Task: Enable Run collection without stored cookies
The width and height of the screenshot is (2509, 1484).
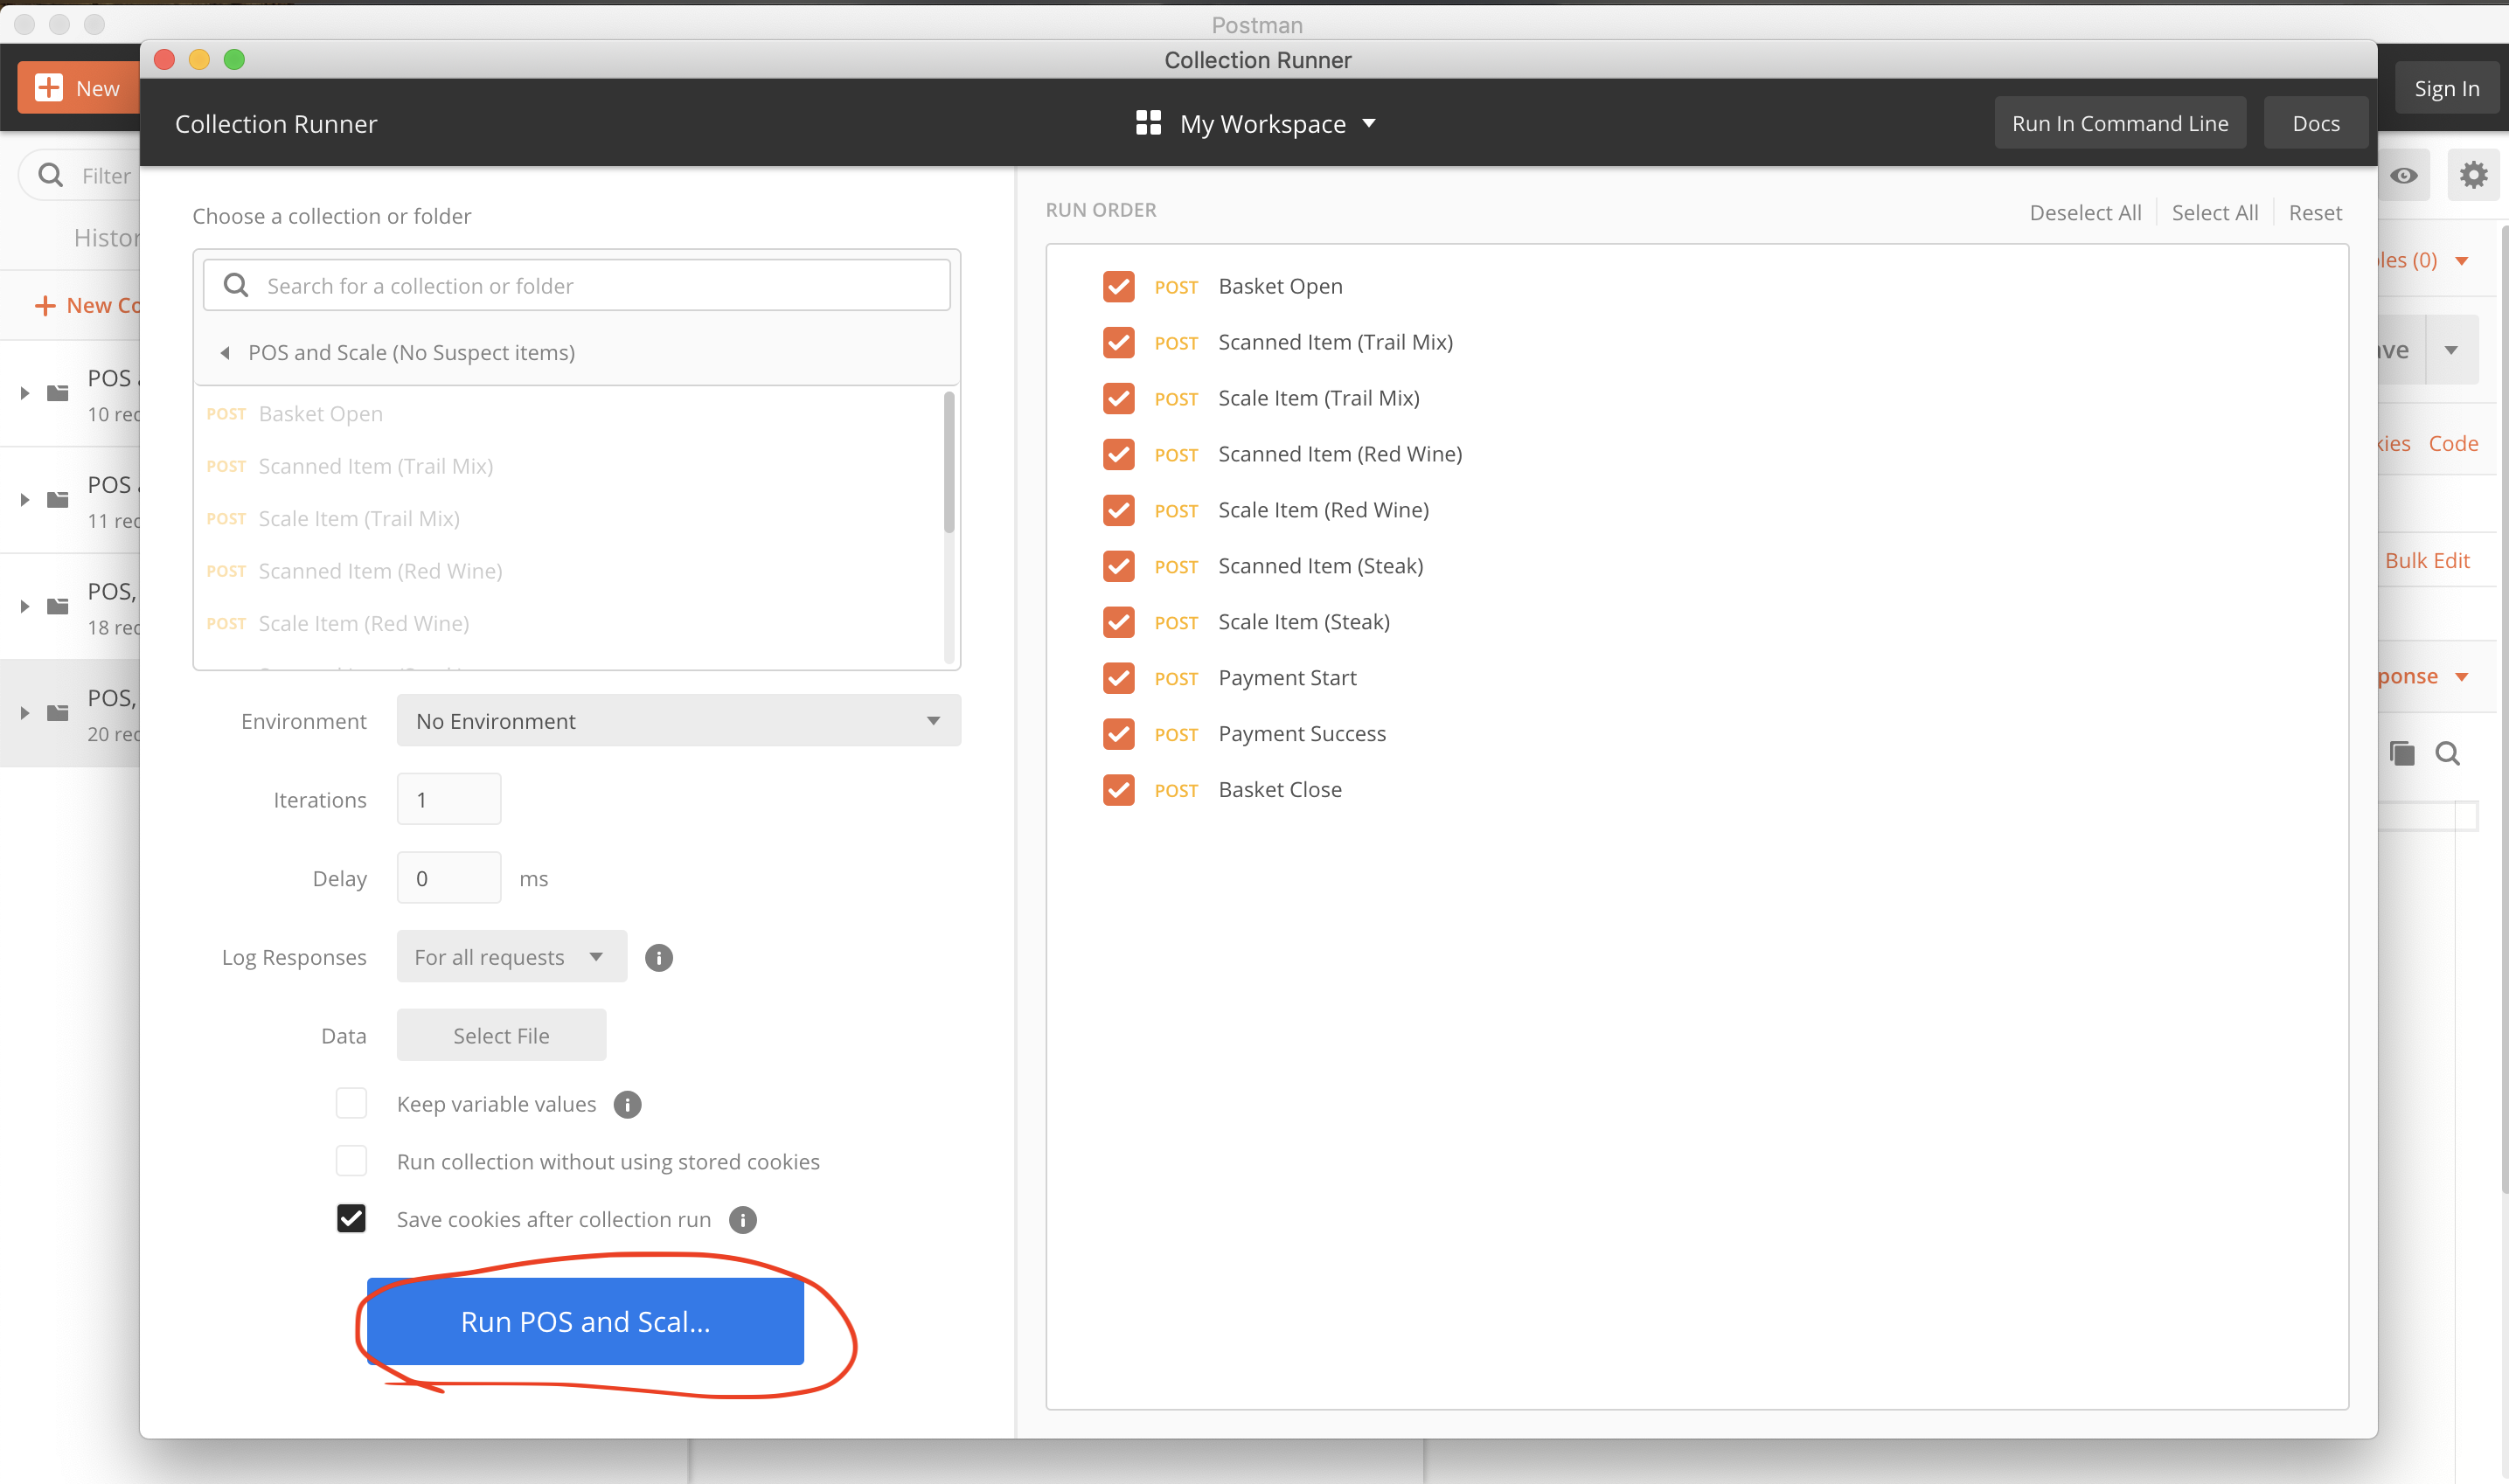Action: click(x=350, y=1161)
